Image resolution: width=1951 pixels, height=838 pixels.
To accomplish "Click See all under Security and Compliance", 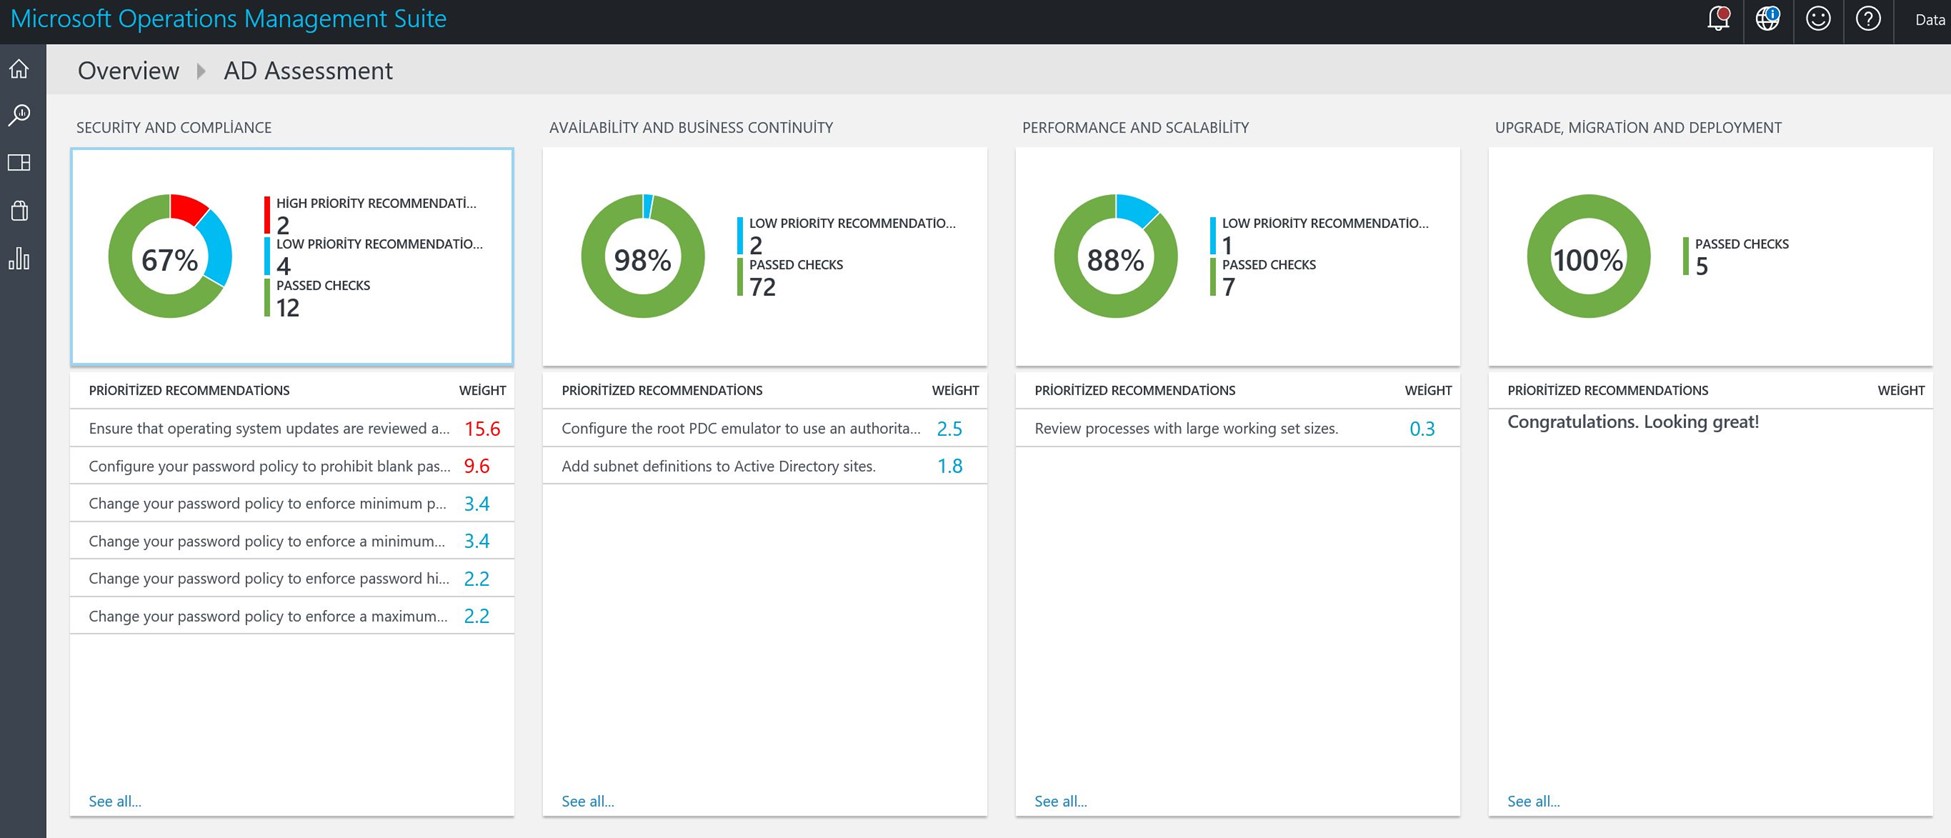I will point(115,801).
